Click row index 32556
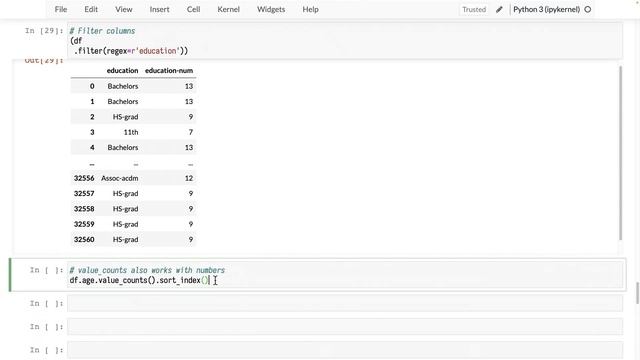The width and height of the screenshot is (640, 360). tap(84, 178)
